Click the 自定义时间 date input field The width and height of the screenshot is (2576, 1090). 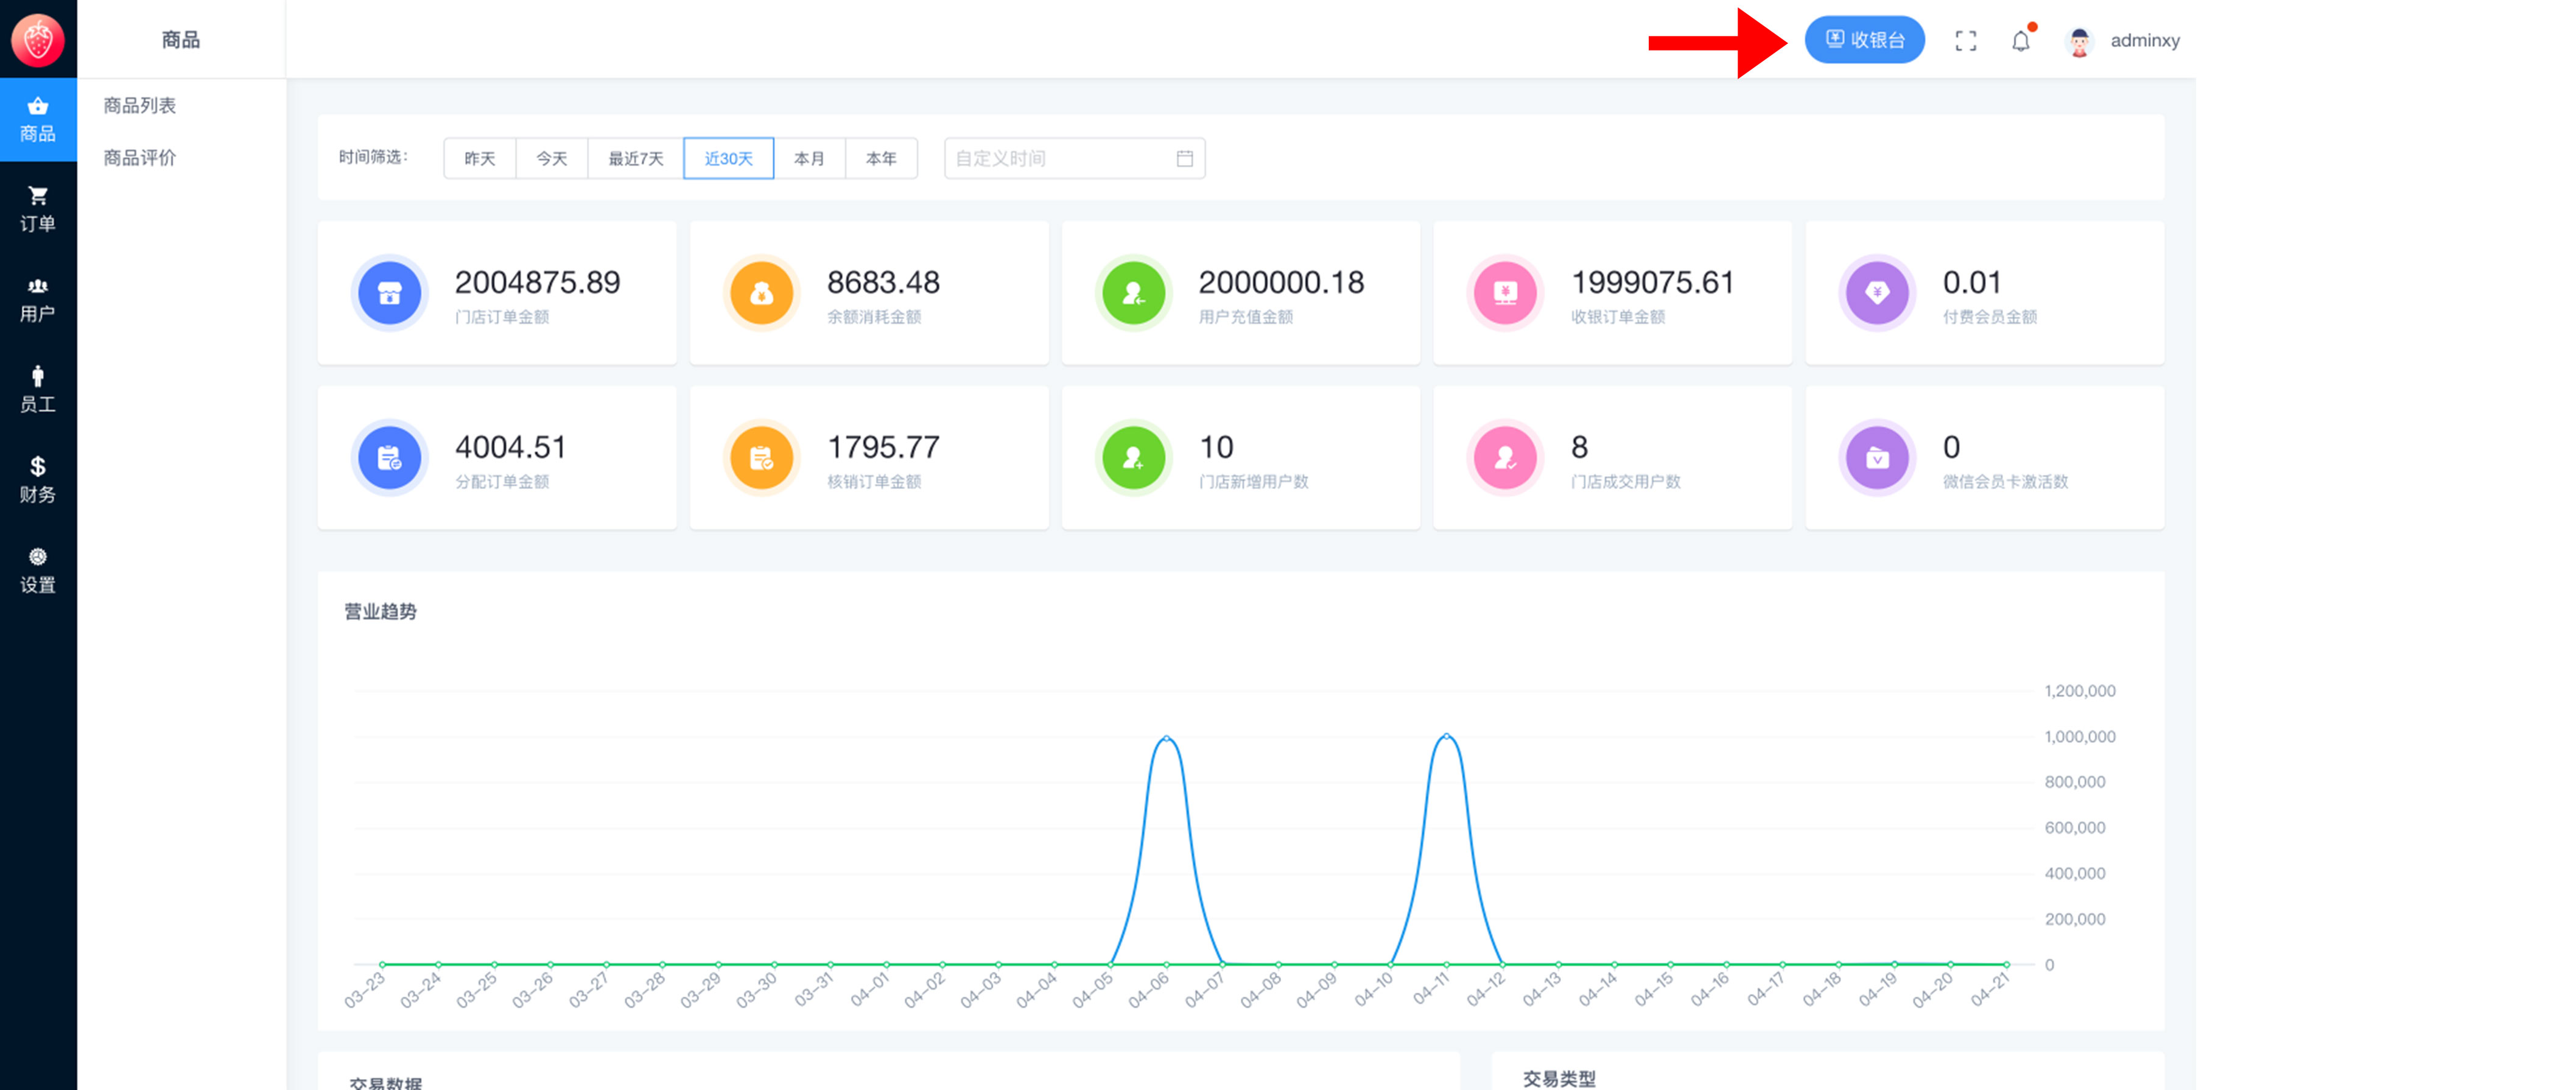point(1060,158)
